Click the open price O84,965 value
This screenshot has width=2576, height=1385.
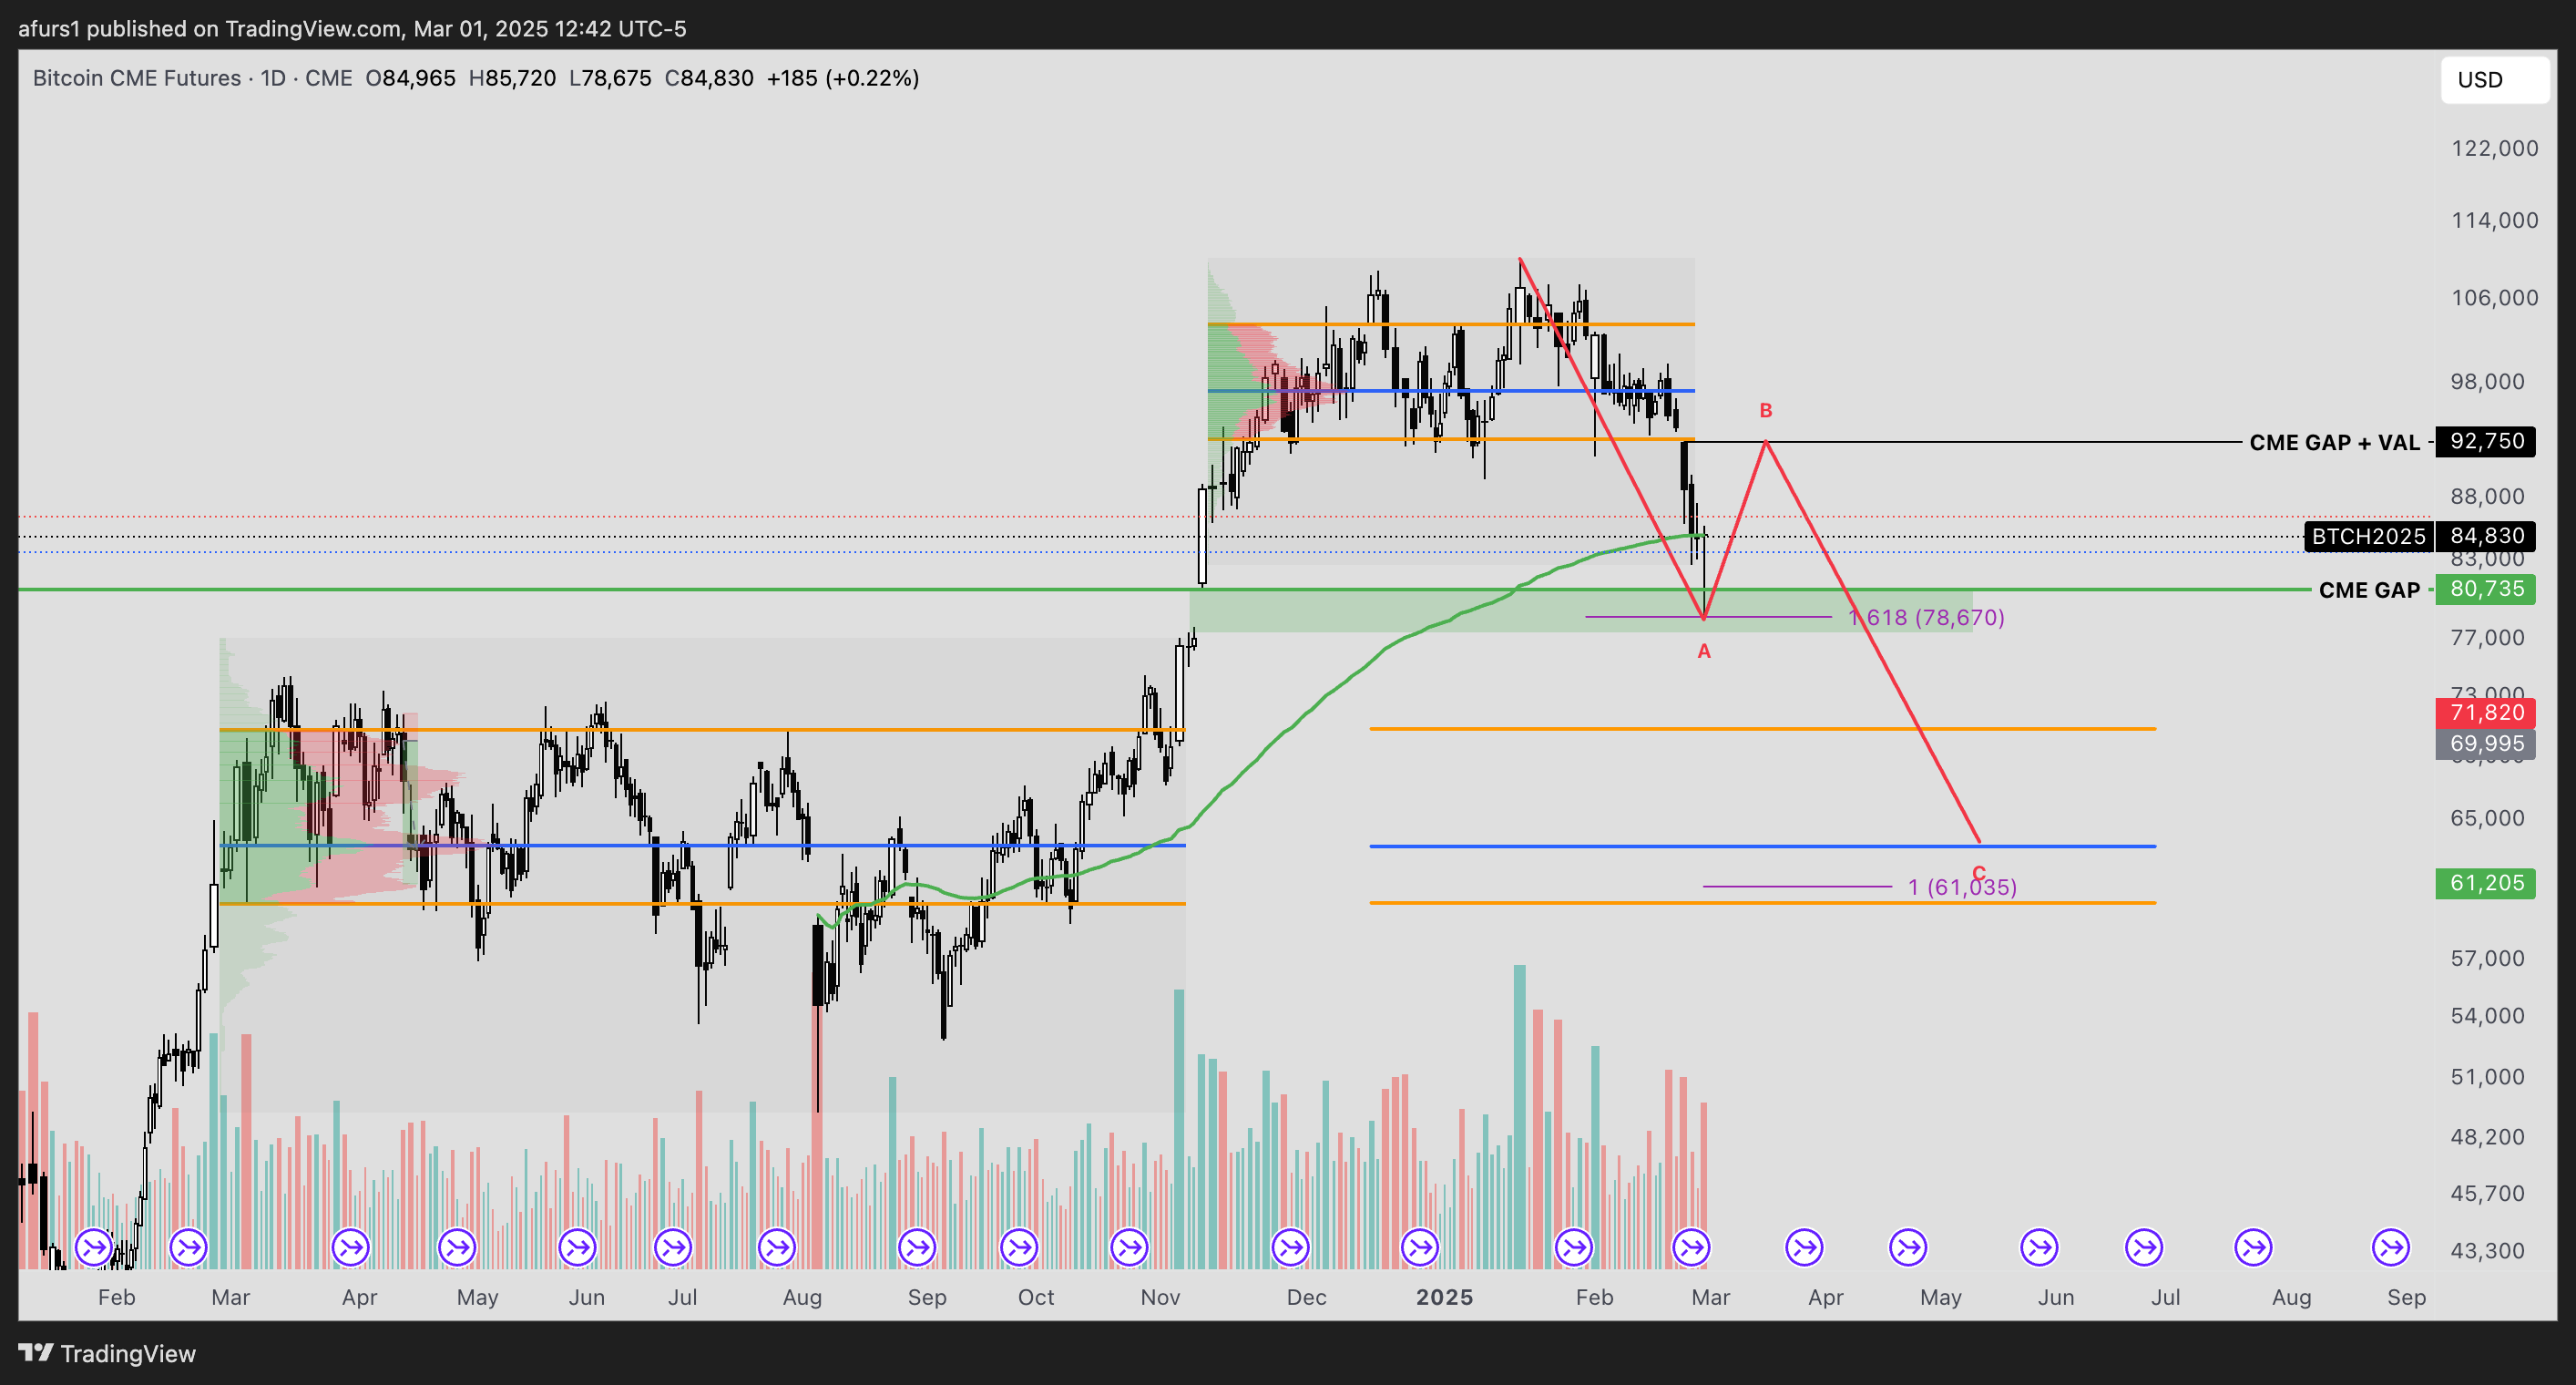point(410,78)
